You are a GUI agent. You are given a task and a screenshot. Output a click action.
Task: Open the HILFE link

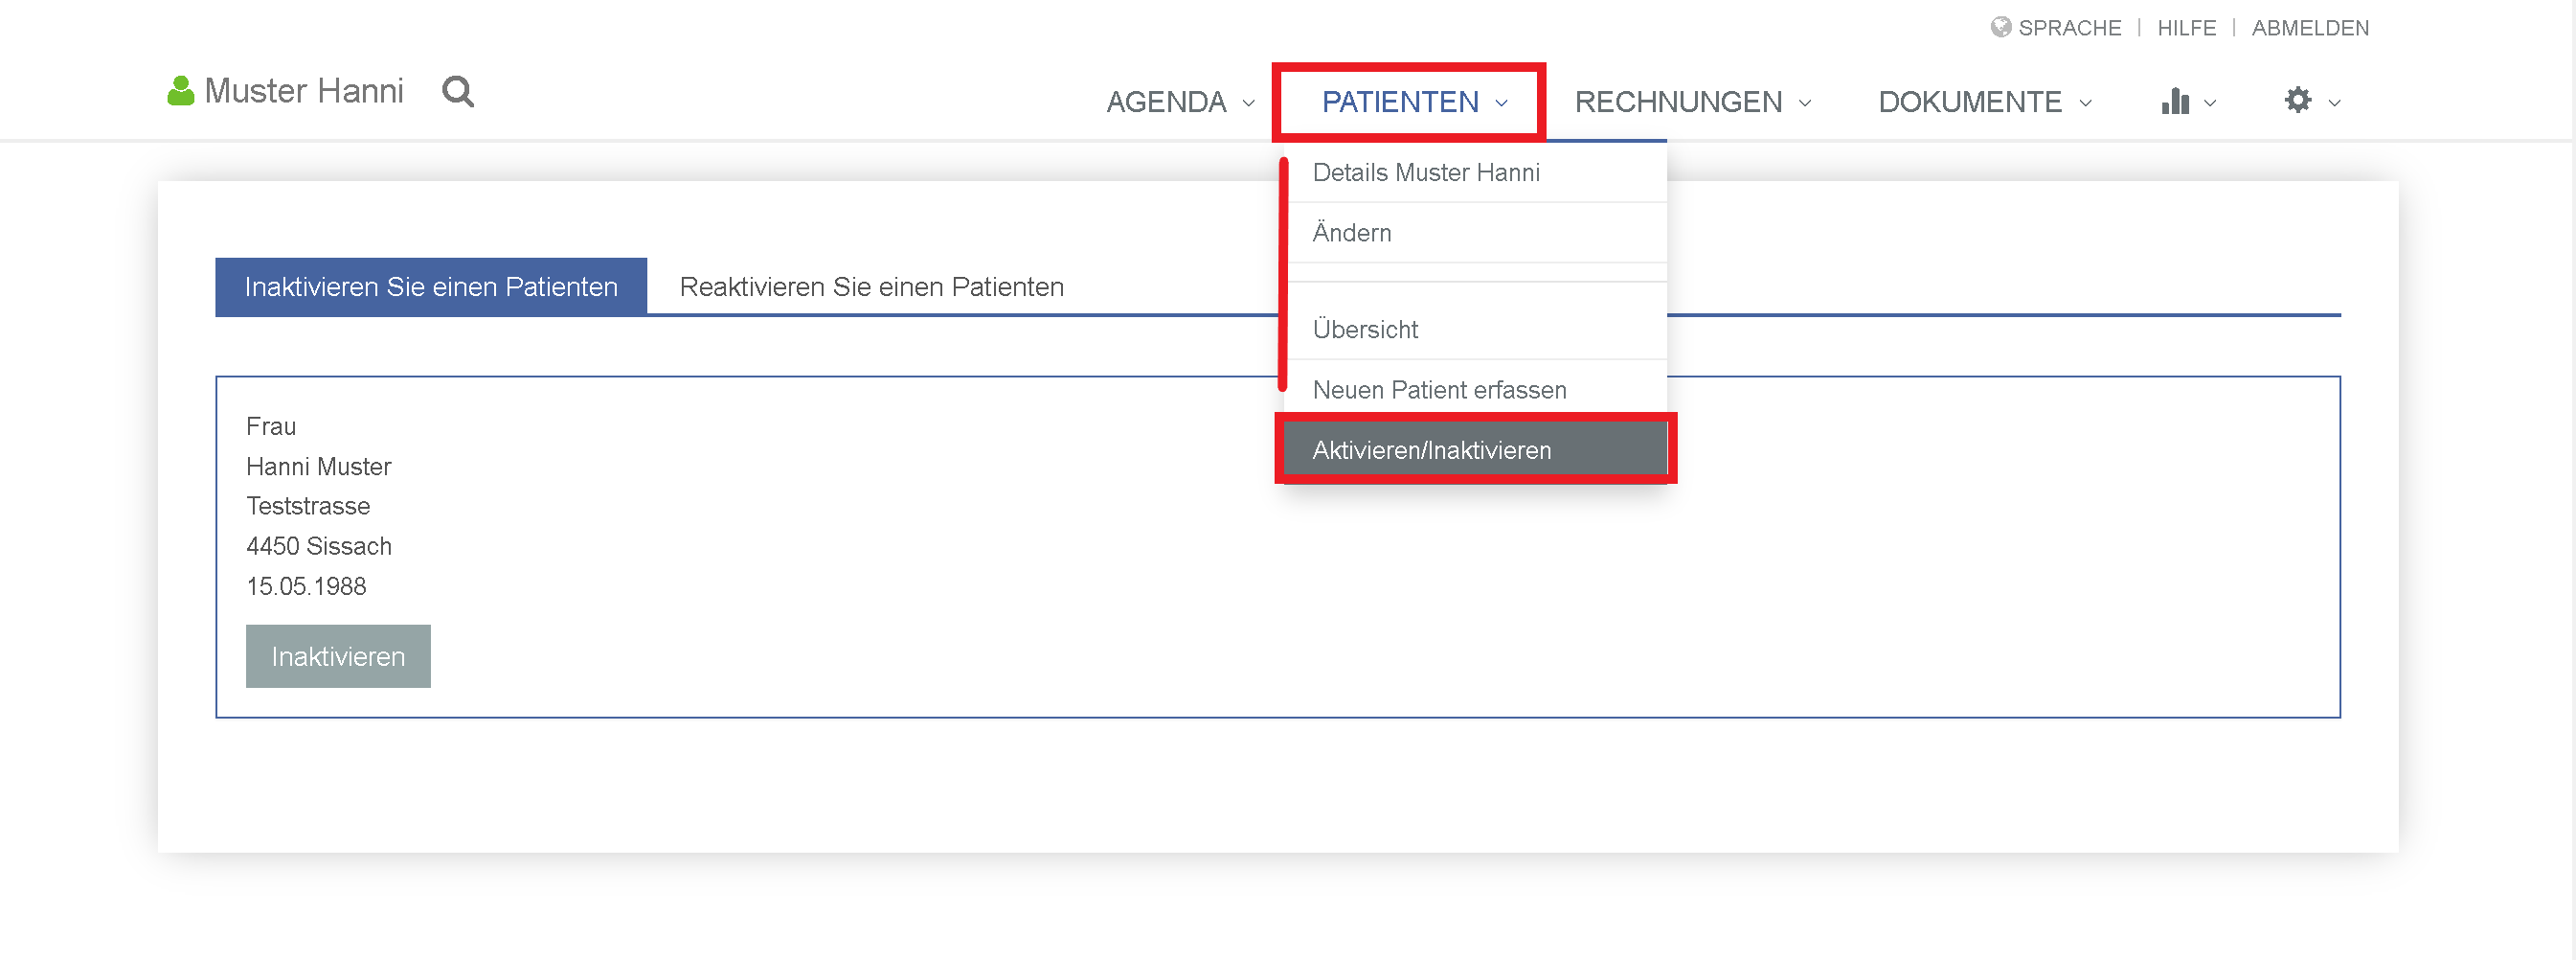tap(2186, 28)
